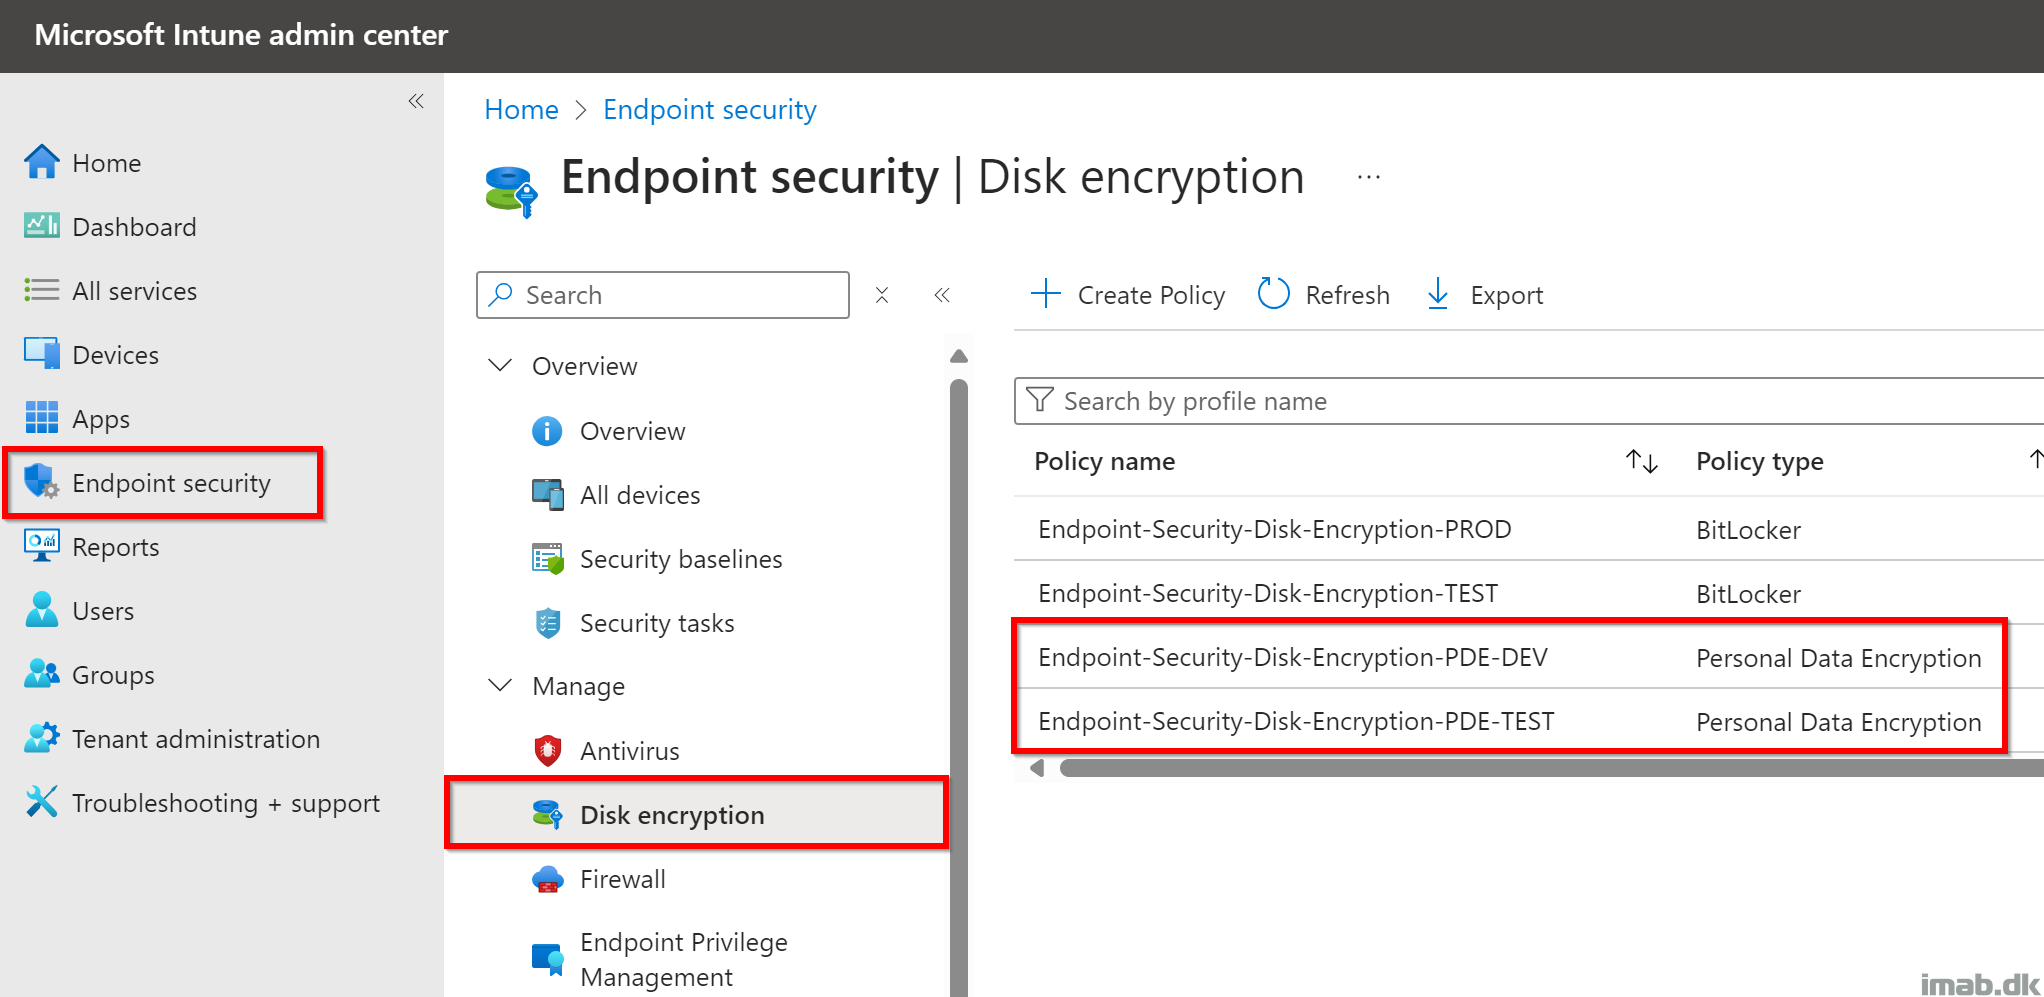Collapse the left navigation sidebar

(x=416, y=101)
